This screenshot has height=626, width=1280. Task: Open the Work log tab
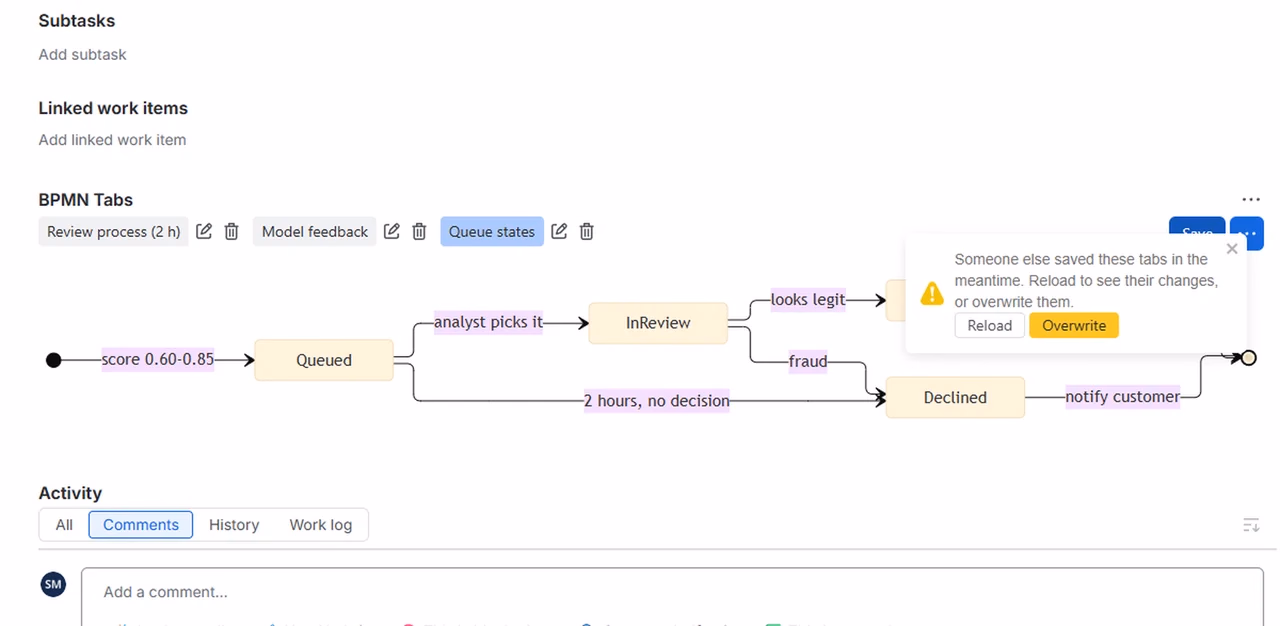coord(321,525)
